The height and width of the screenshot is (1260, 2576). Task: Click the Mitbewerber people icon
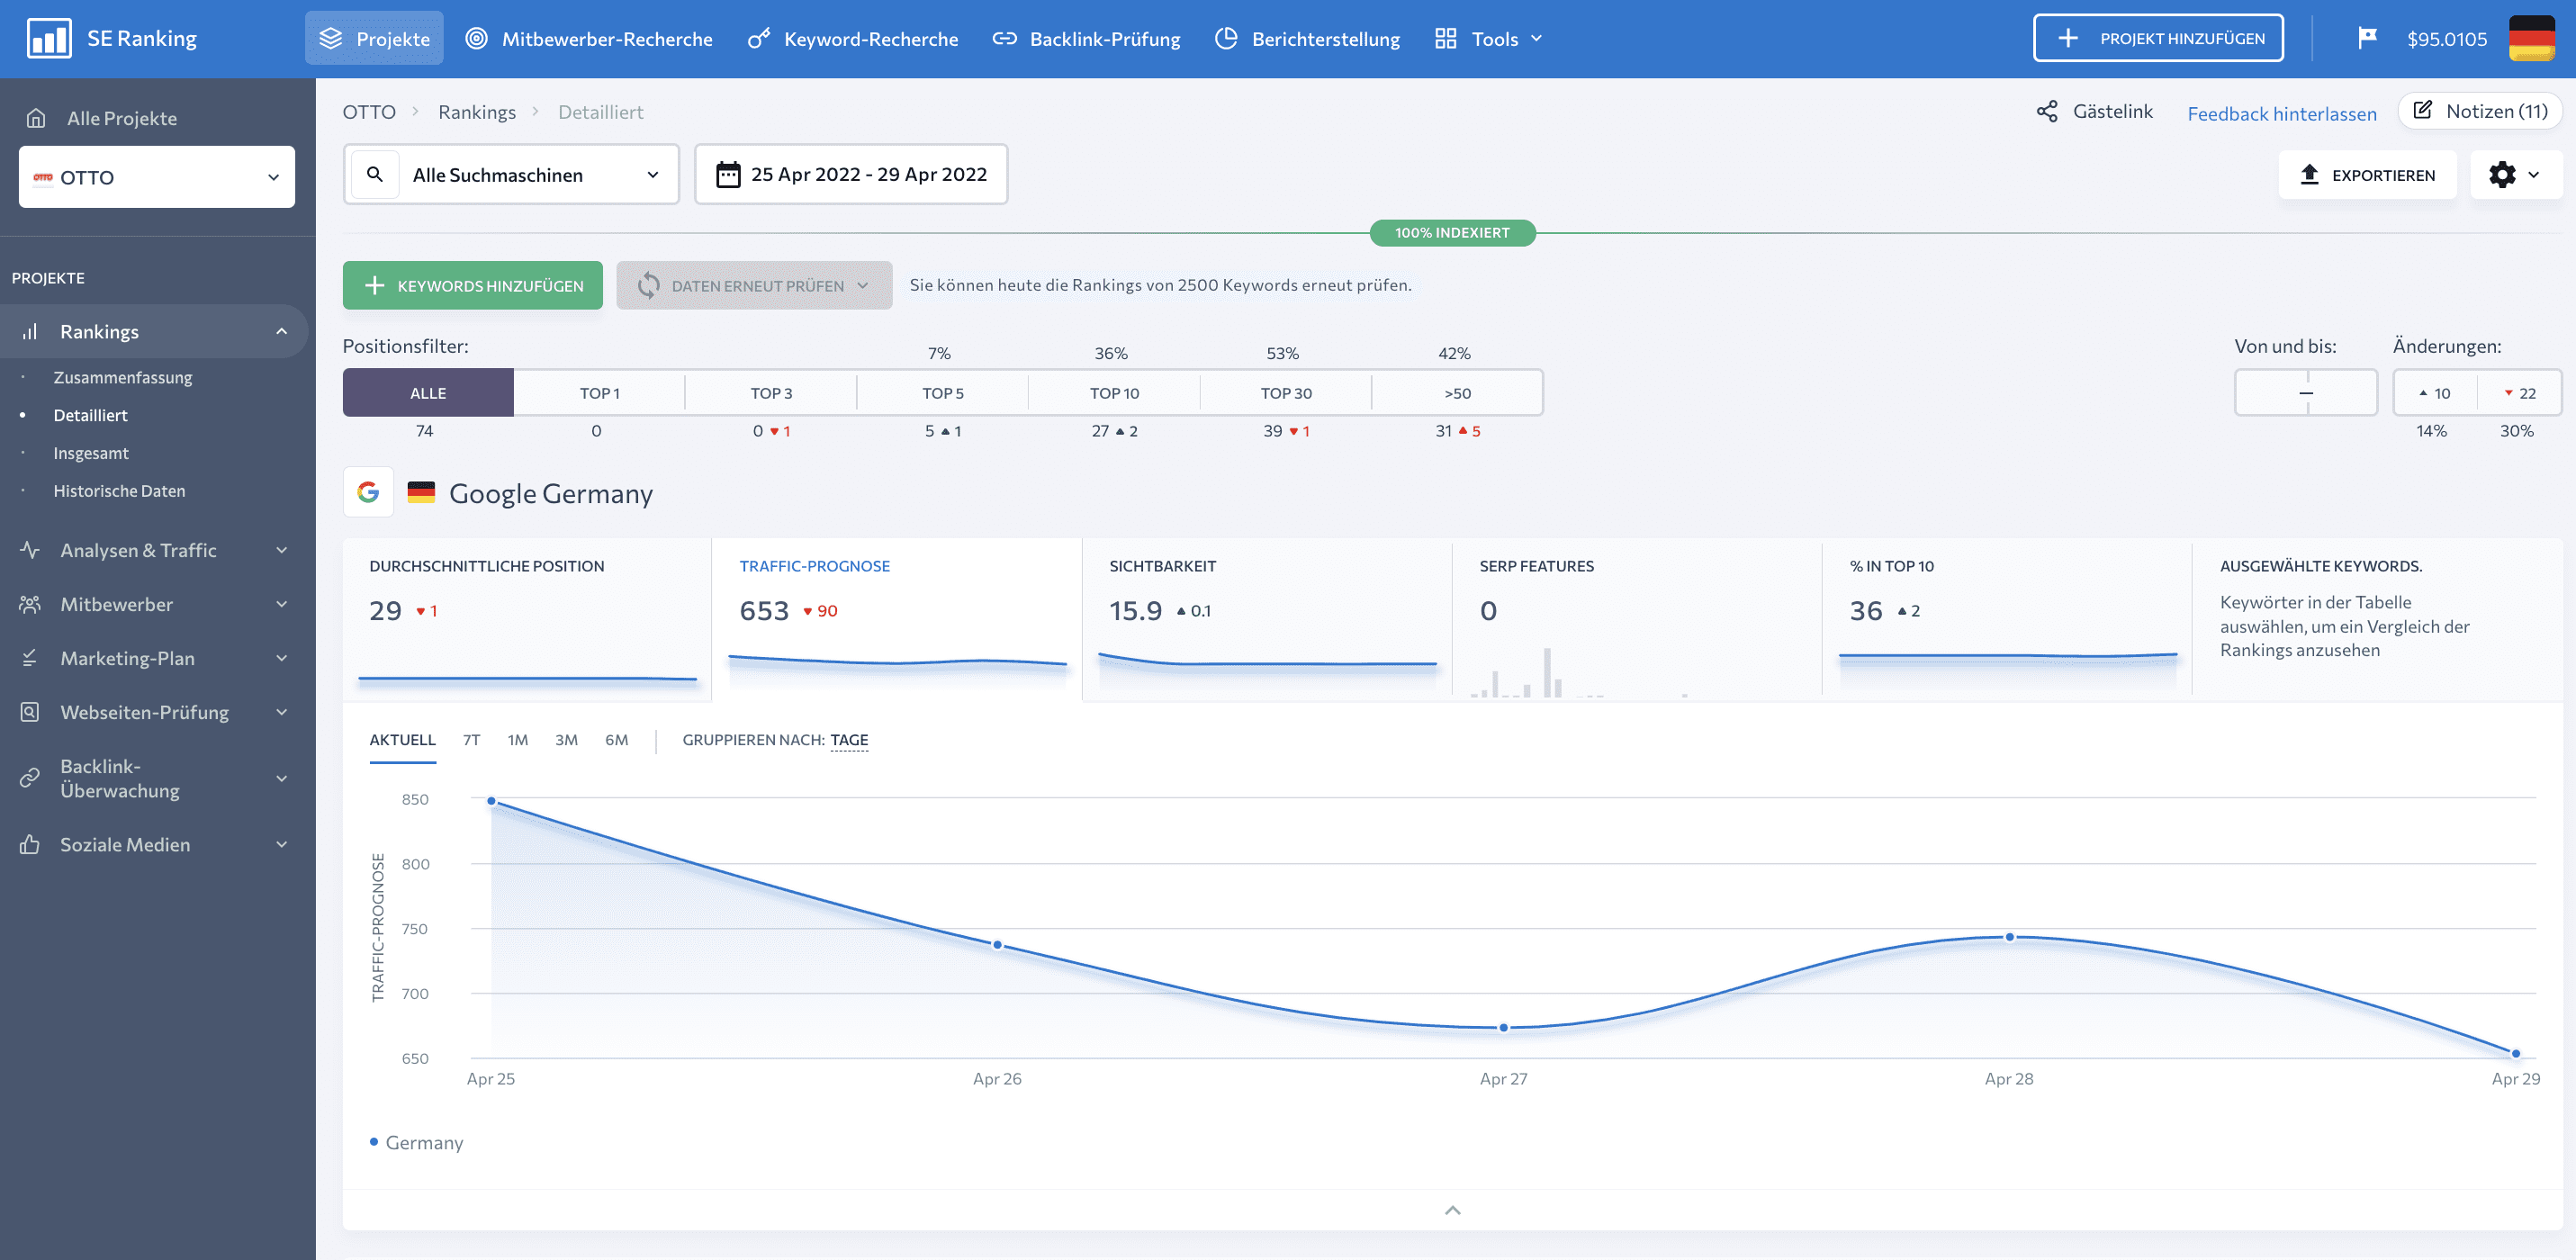(x=30, y=604)
